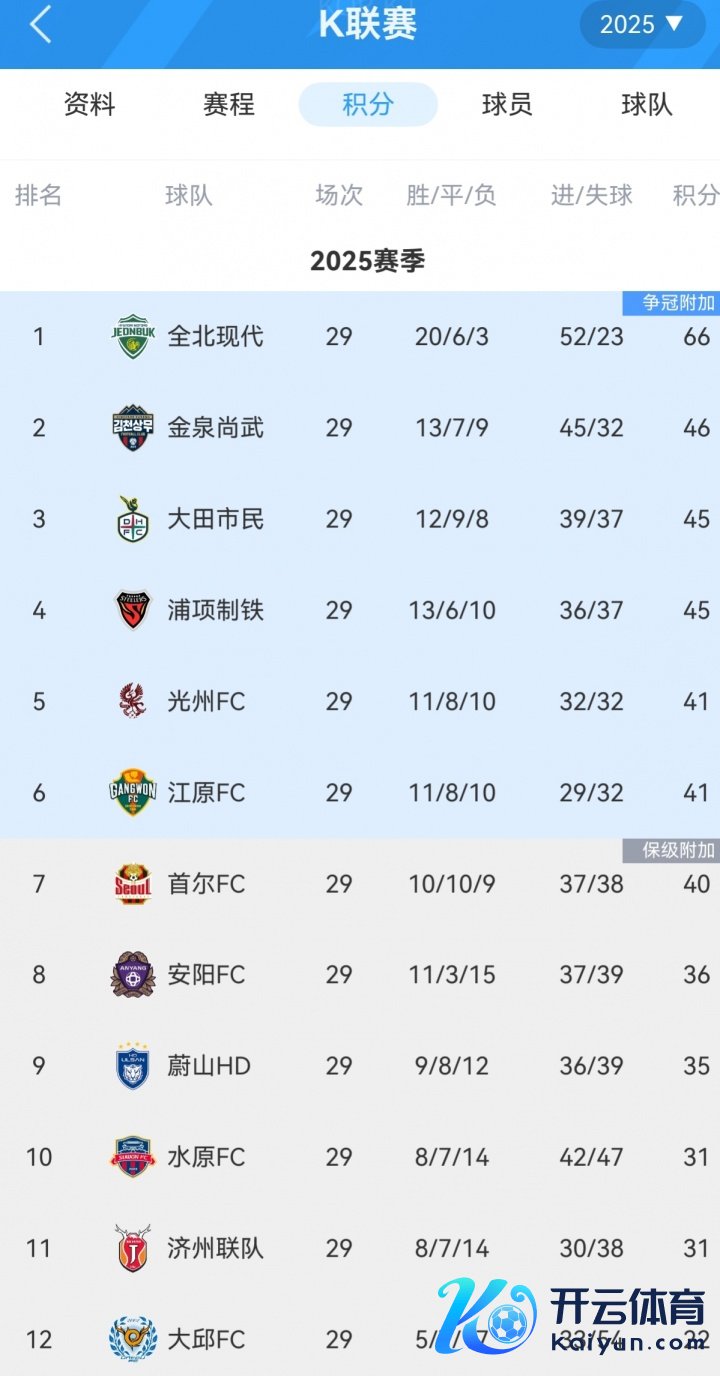Screen dimensions: 720x1376
Task: Select the 积分 tab
Action: 368,104
